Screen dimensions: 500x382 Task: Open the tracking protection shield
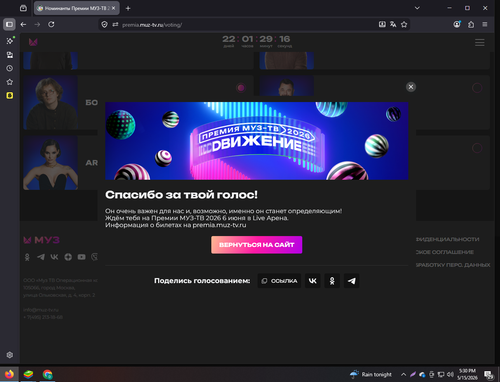(104, 25)
